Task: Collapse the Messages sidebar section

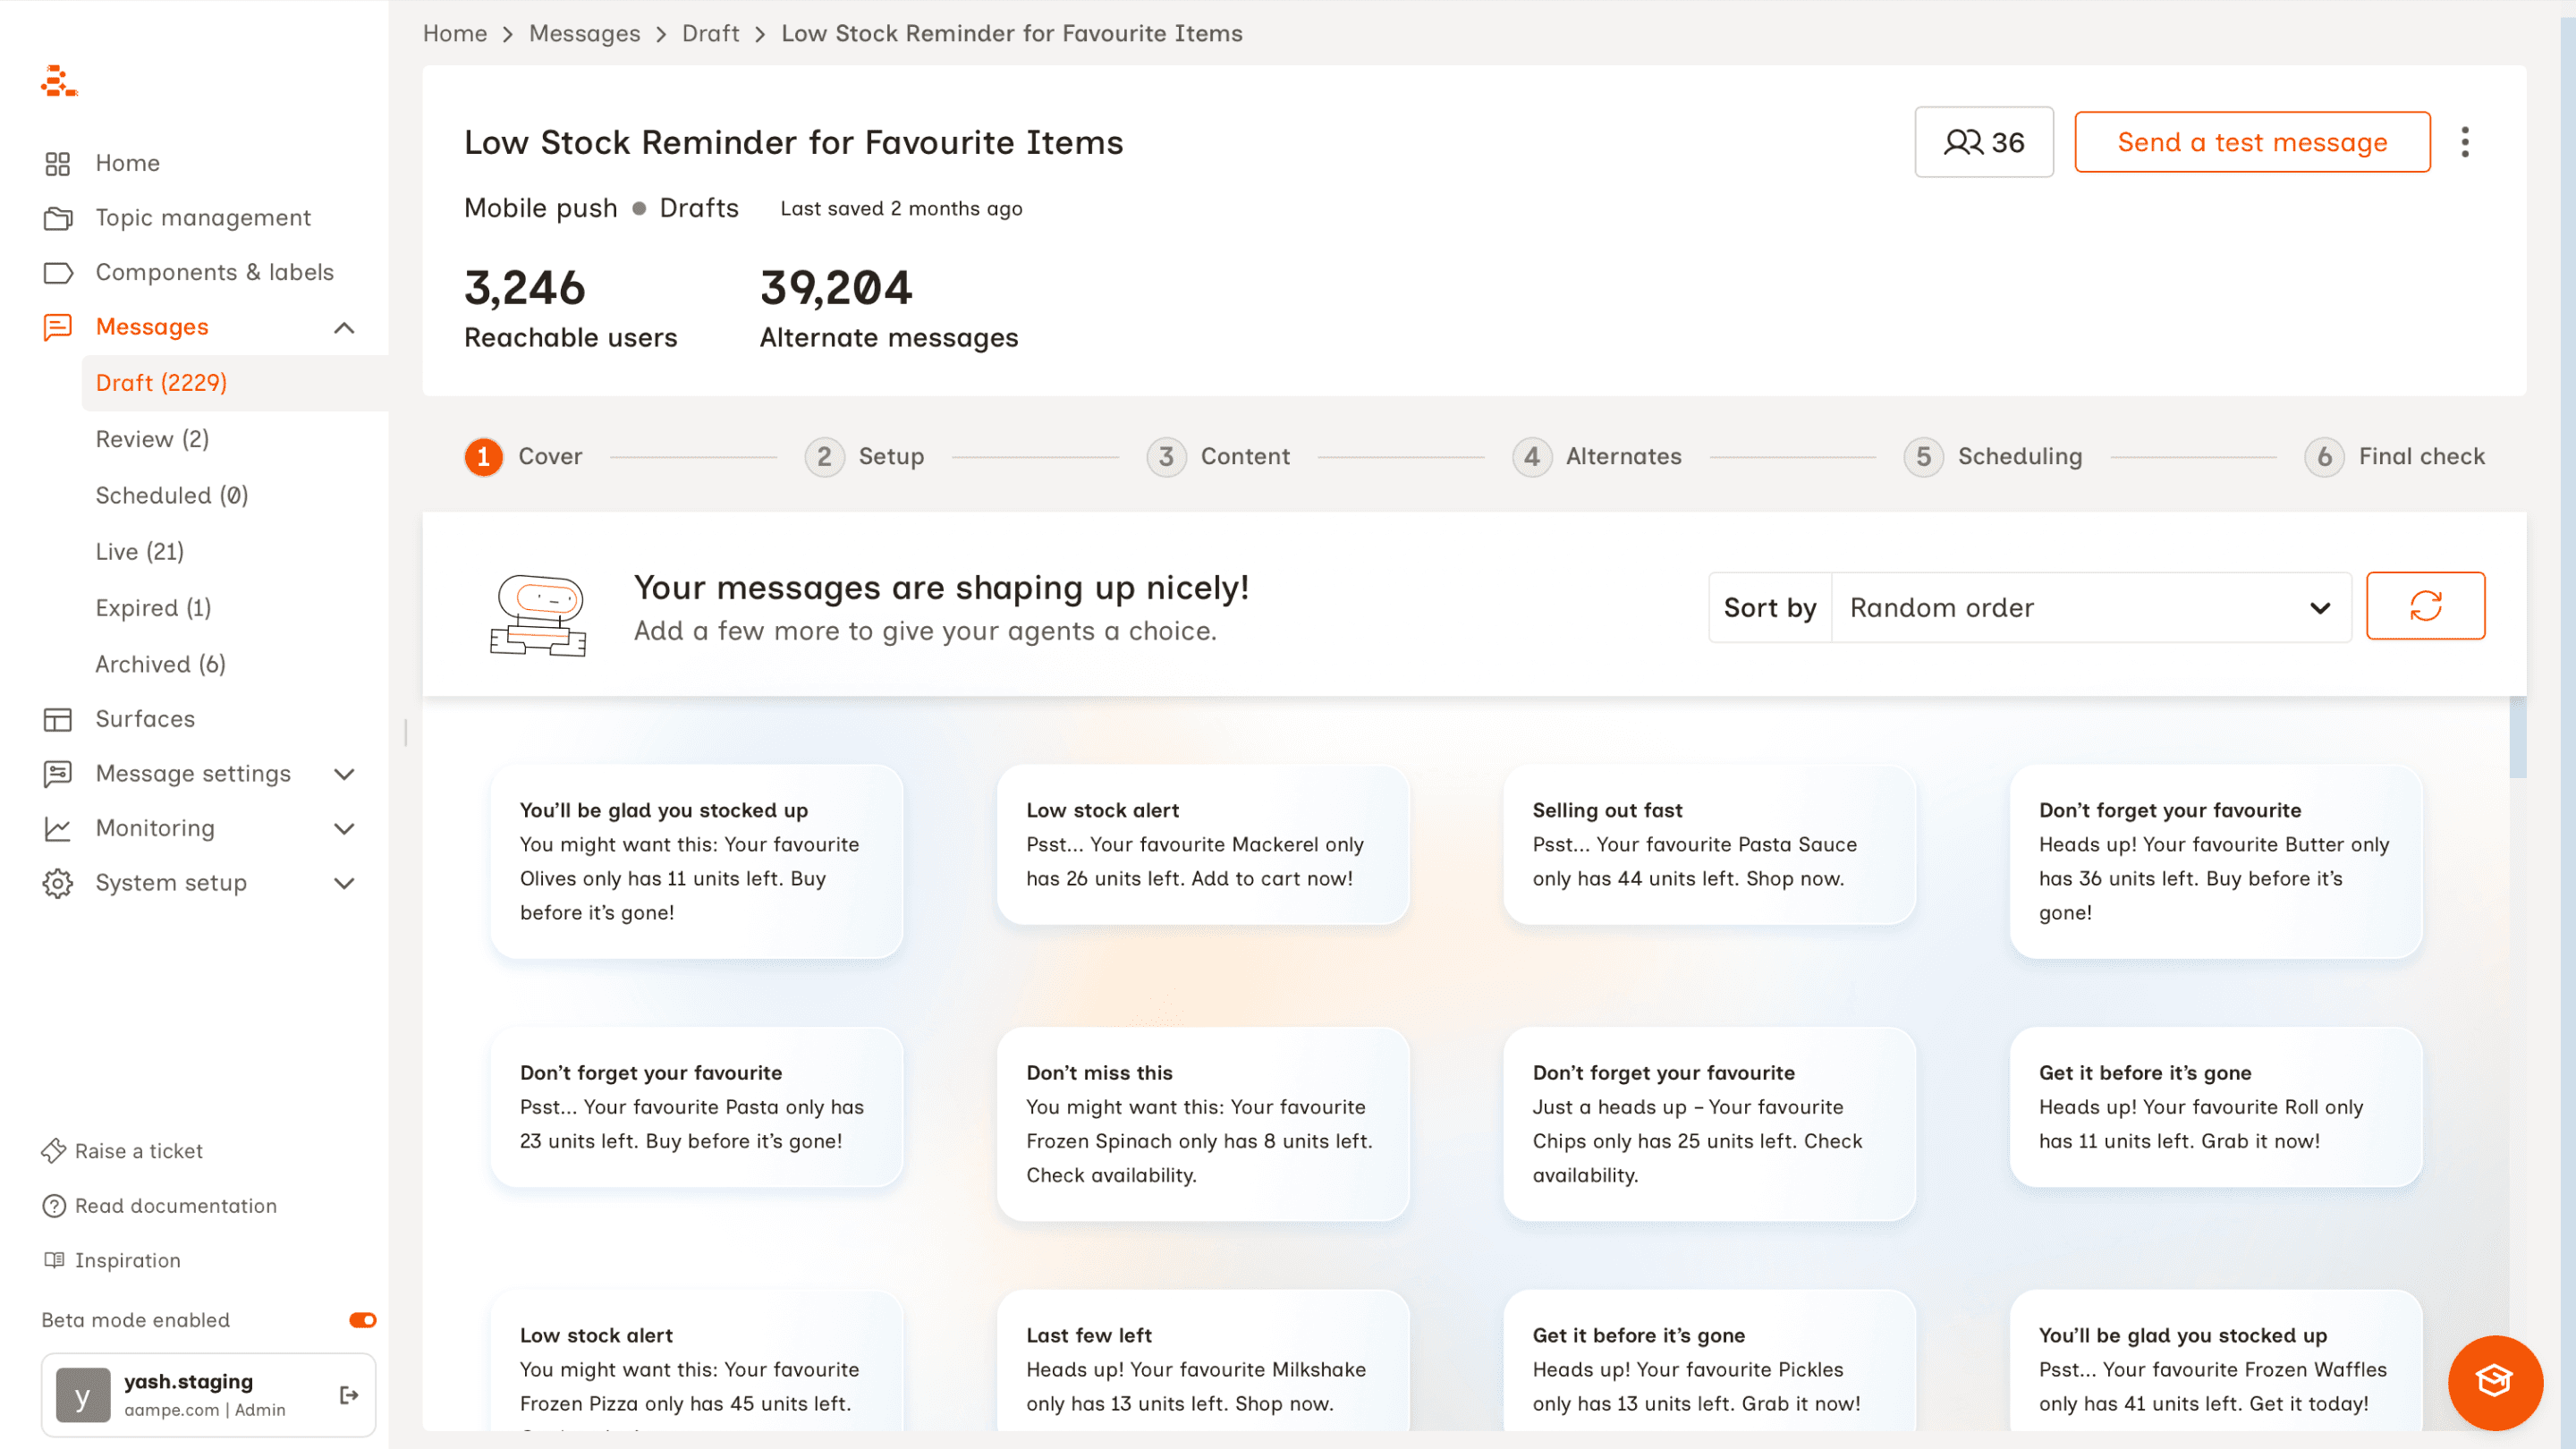Action: tap(343, 327)
